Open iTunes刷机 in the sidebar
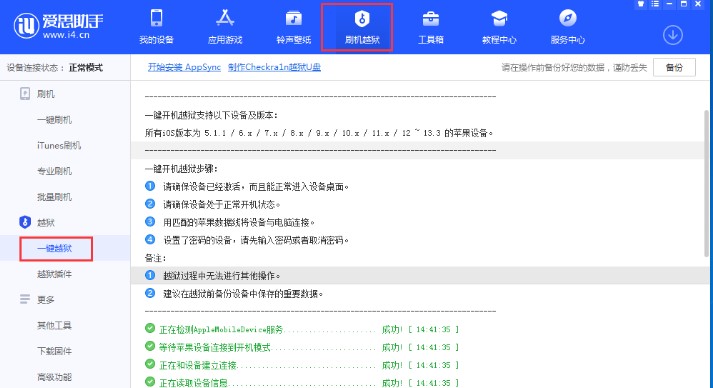This screenshot has height=388, width=713. pos(59,146)
